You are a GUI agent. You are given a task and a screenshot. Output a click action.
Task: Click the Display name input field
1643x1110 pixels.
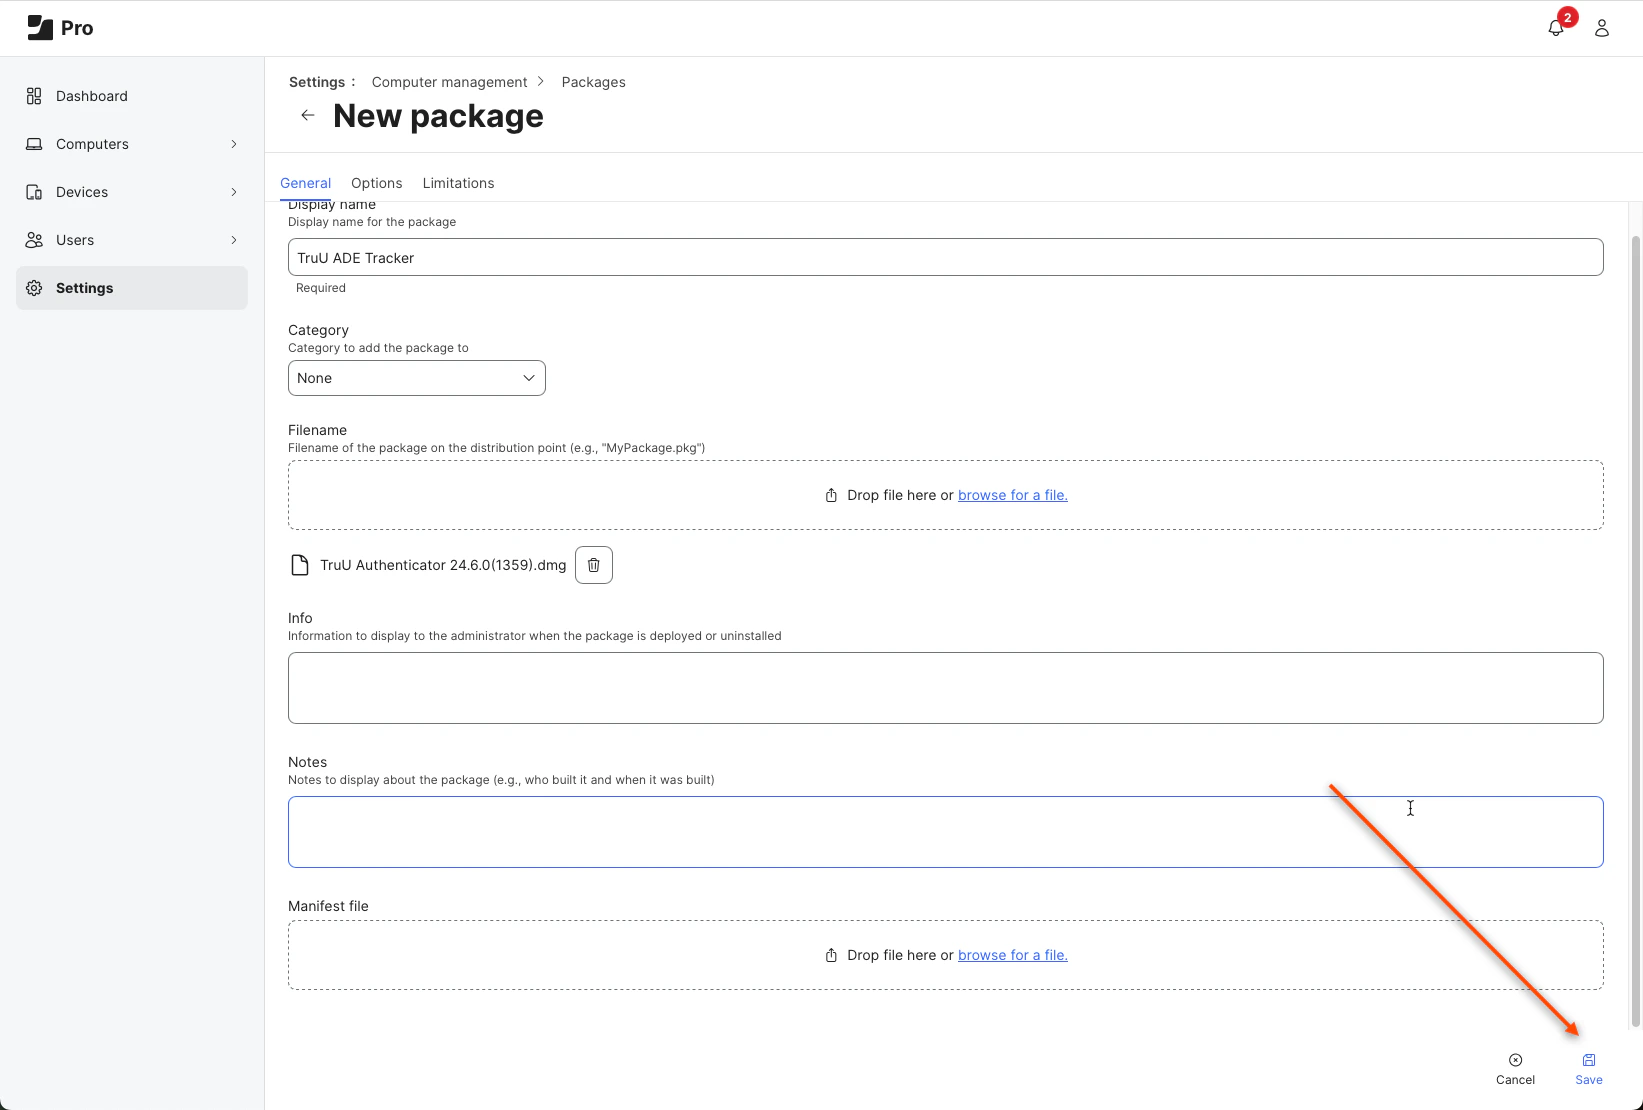pyautogui.click(x=946, y=257)
